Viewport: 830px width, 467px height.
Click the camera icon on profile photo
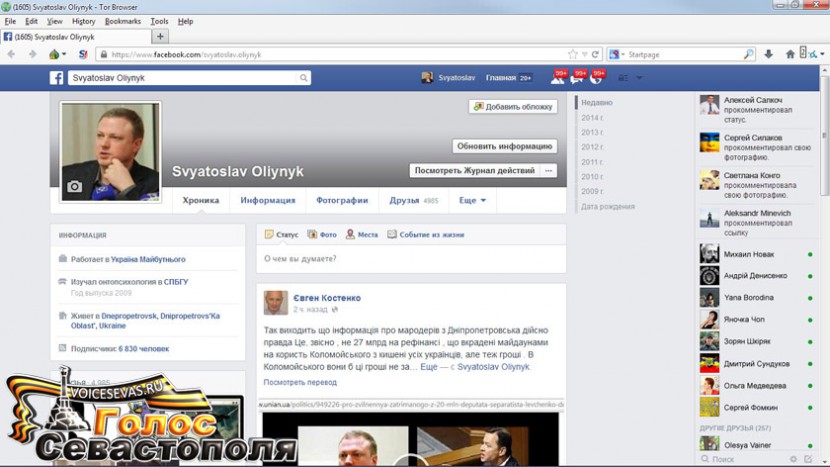click(x=74, y=186)
